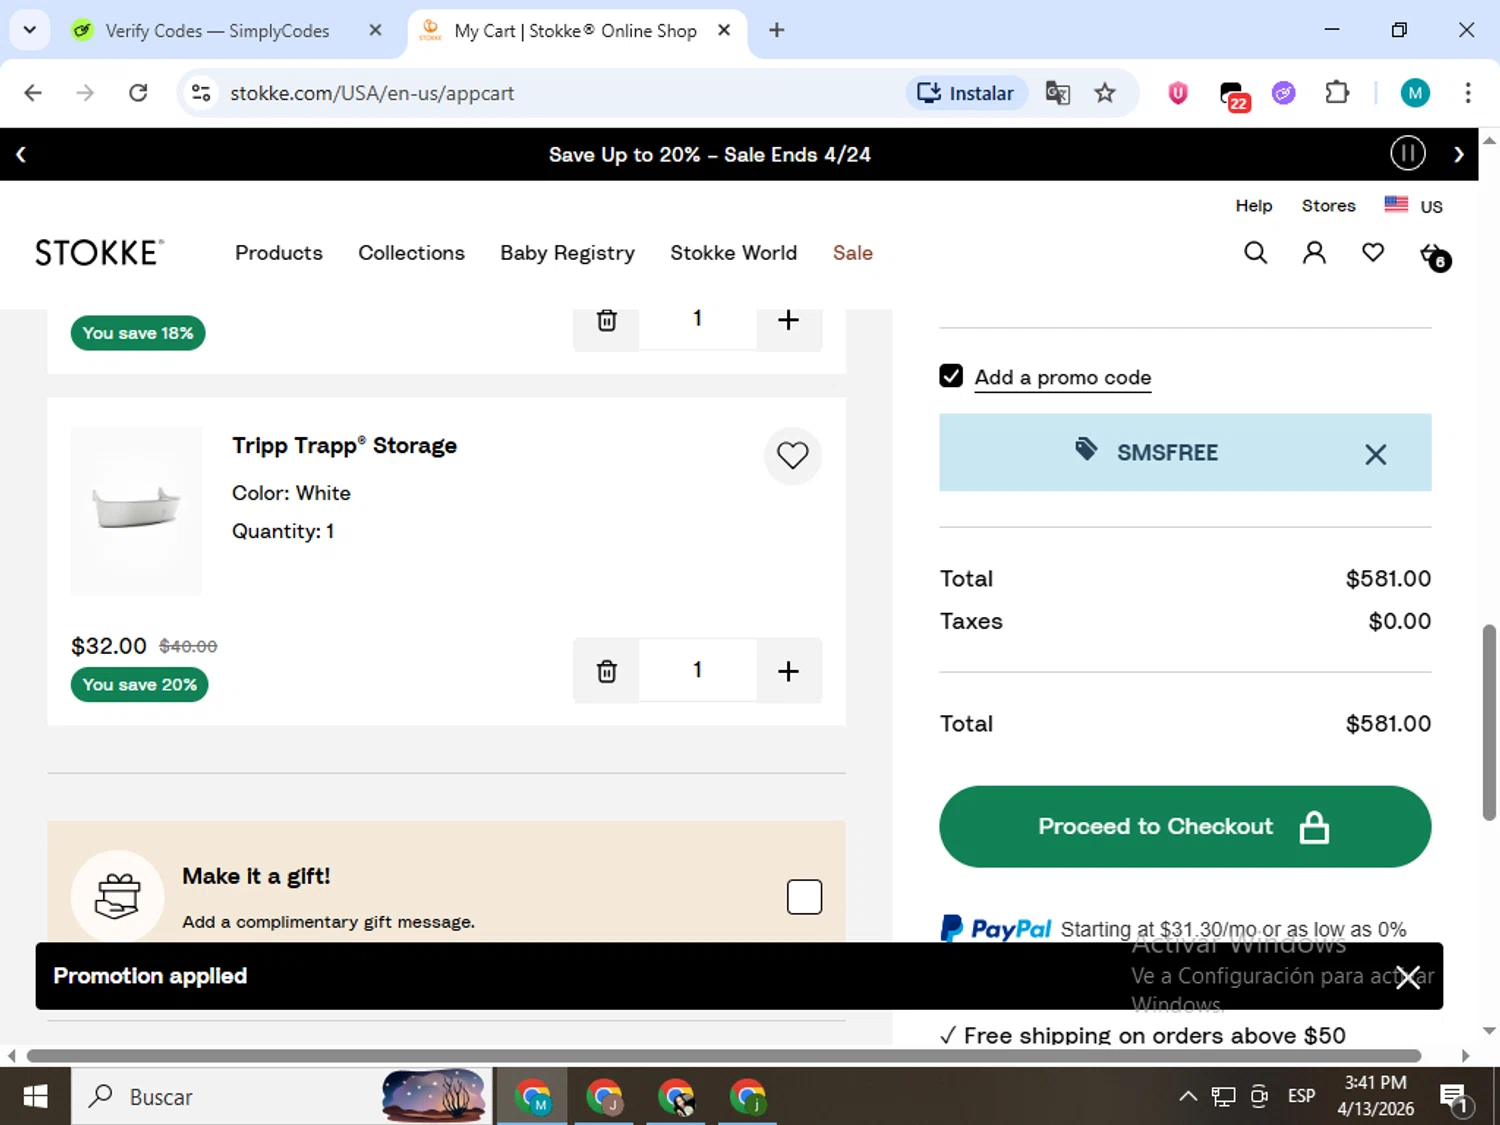The height and width of the screenshot is (1125, 1500).
Task: Click the Tripp Trapp Storage quantity field
Action: [x=697, y=670]
